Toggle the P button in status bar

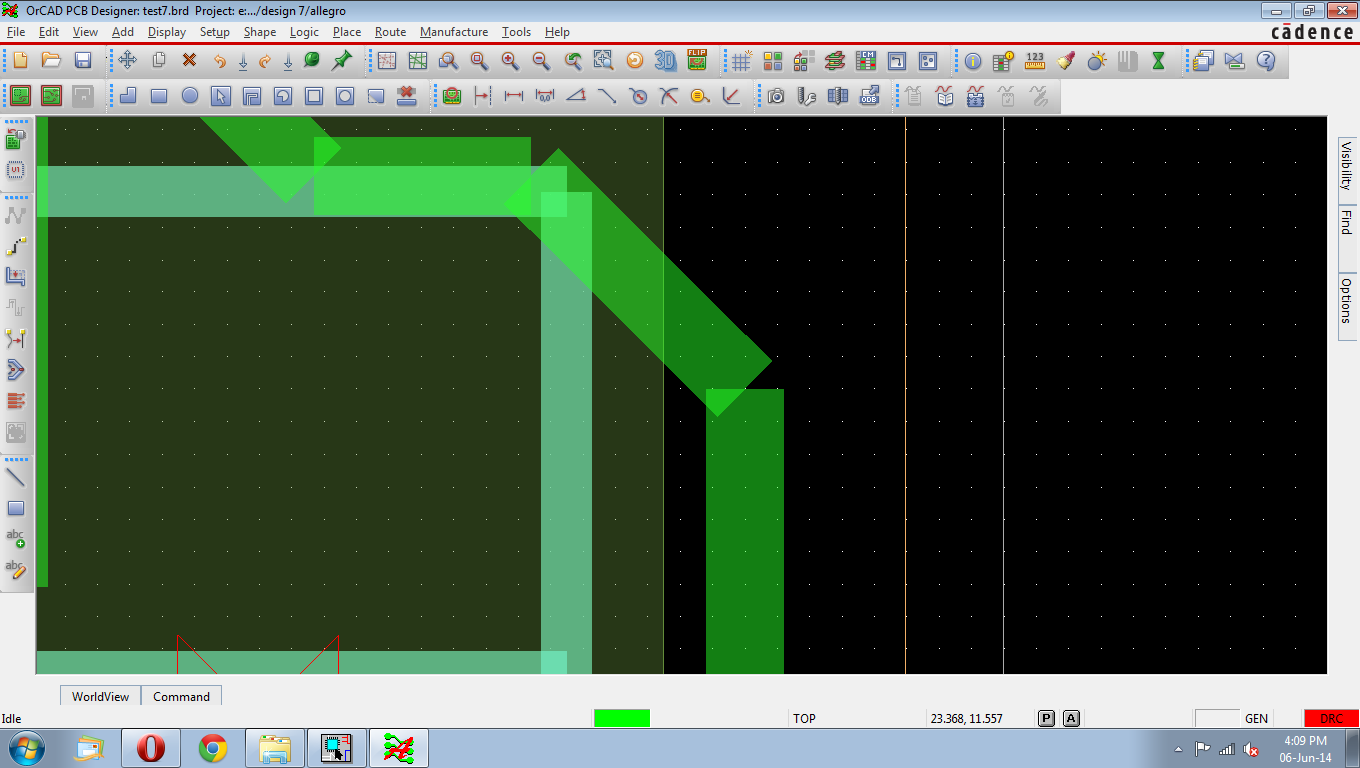click(1046, 718)
